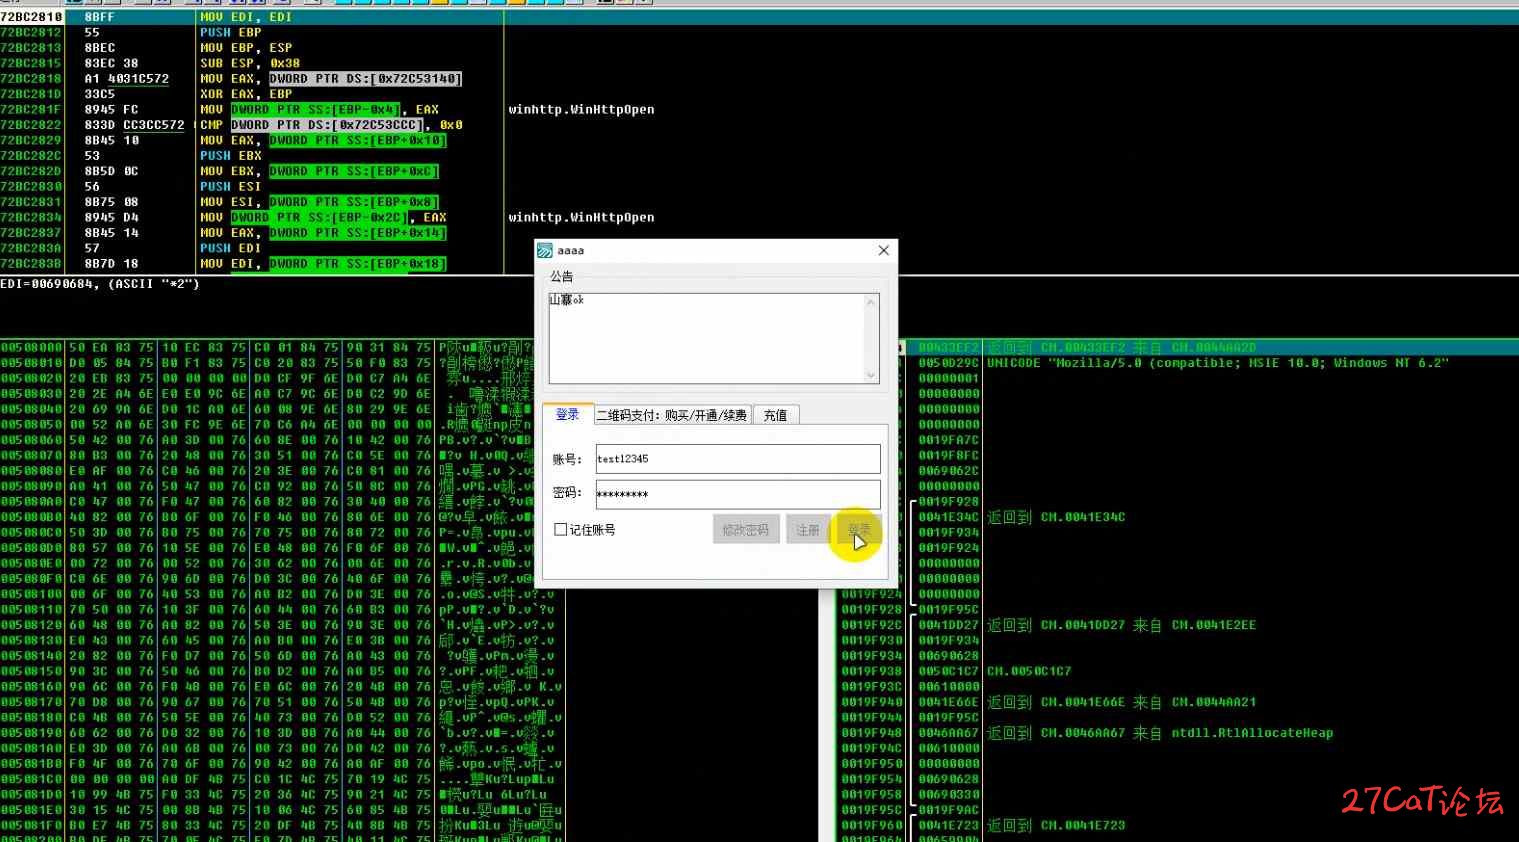Select dump row address 005081F0

pos(32,825)
